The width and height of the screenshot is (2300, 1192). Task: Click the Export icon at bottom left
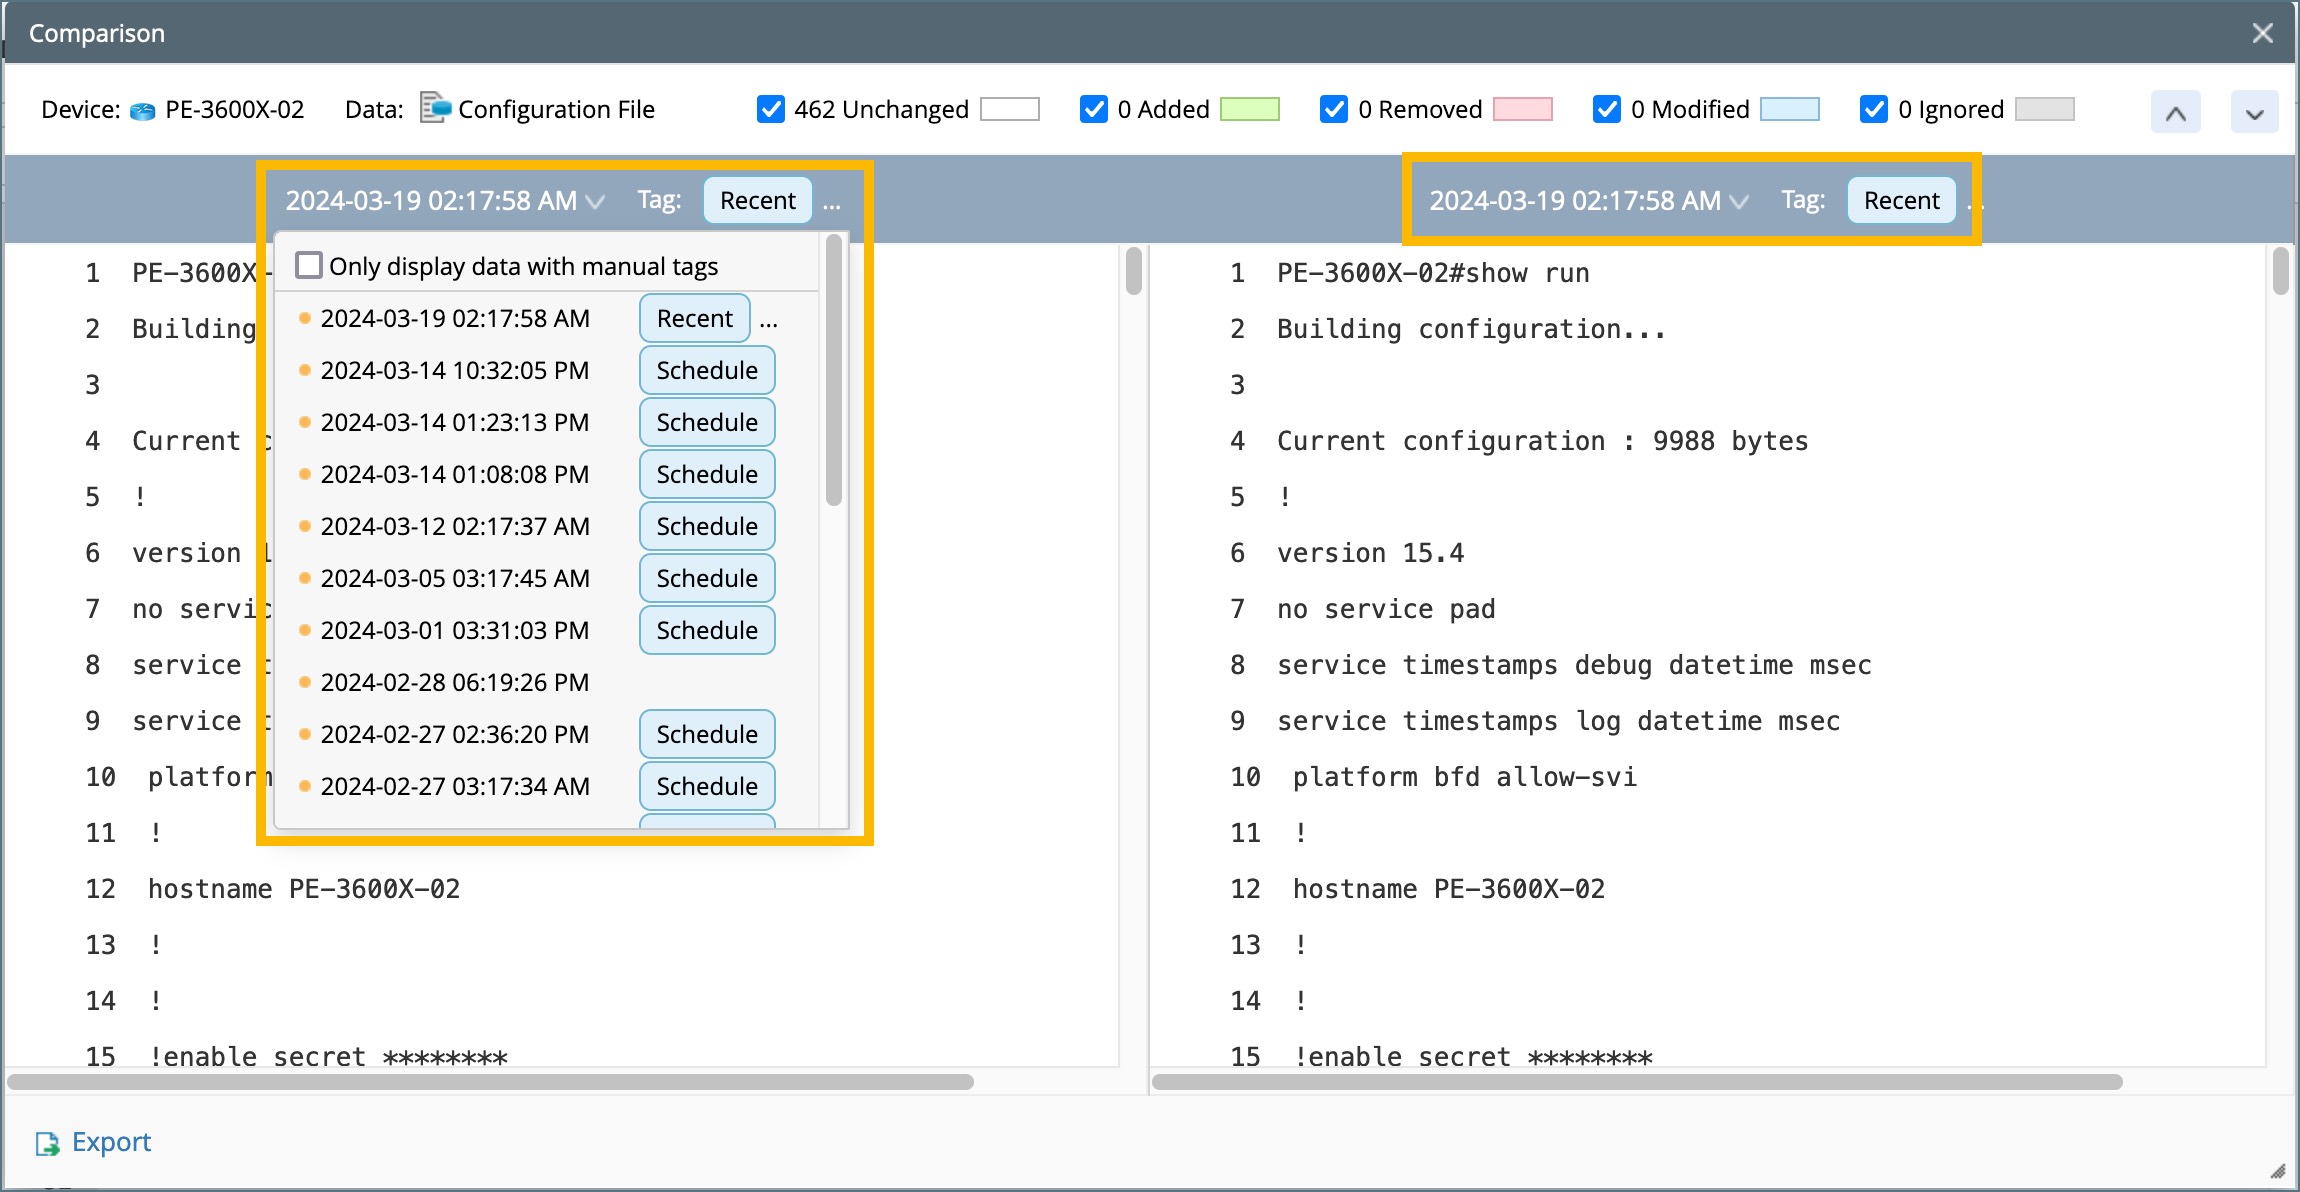coord(47,1143)
